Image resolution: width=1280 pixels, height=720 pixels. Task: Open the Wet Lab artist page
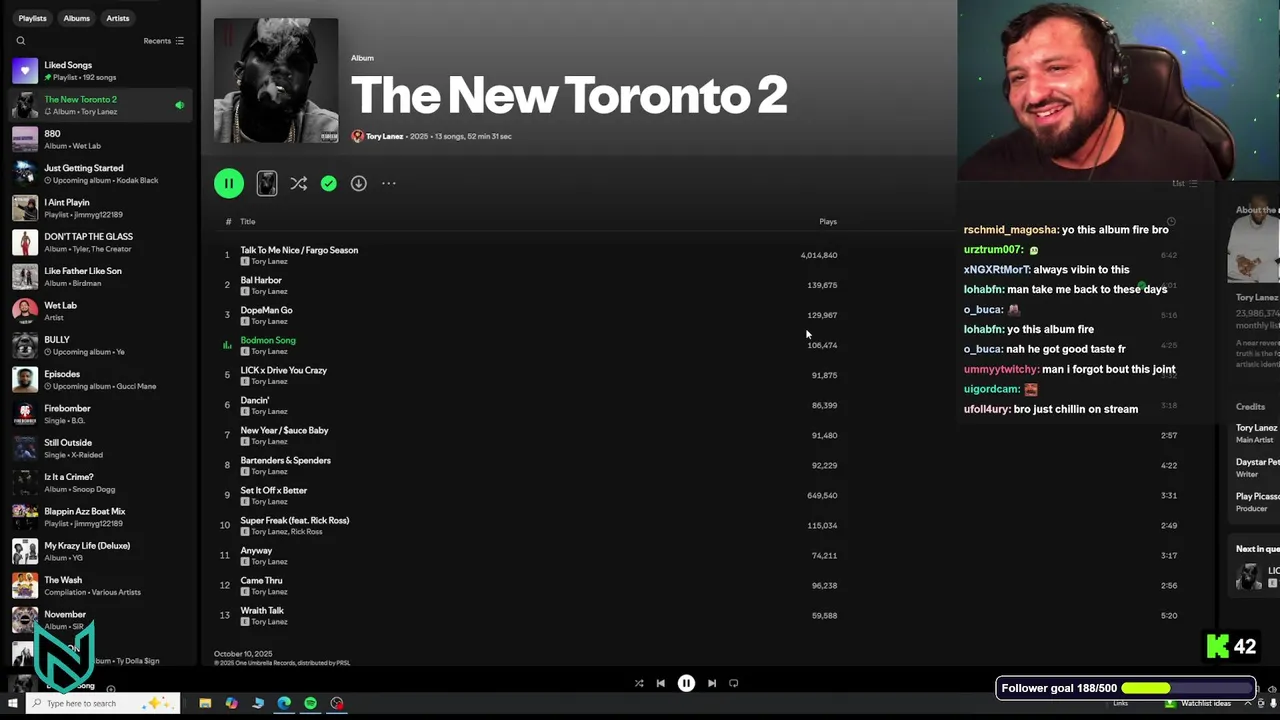100,311
